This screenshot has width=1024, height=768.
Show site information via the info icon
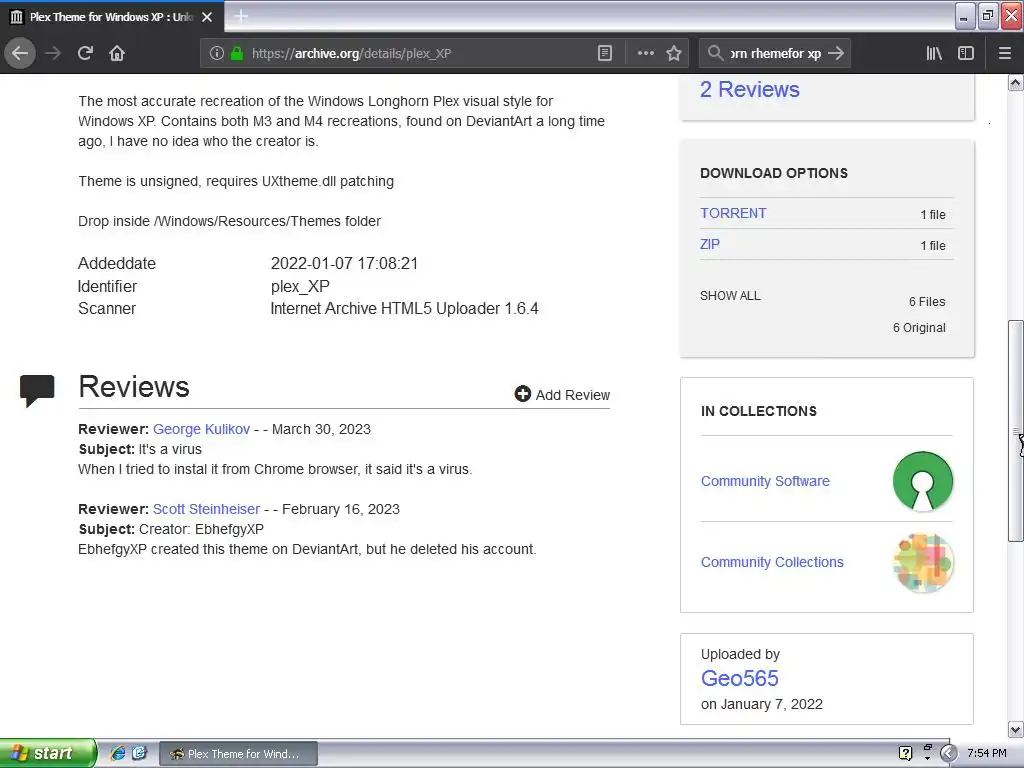pyautogui.click(x=217, y=54)
